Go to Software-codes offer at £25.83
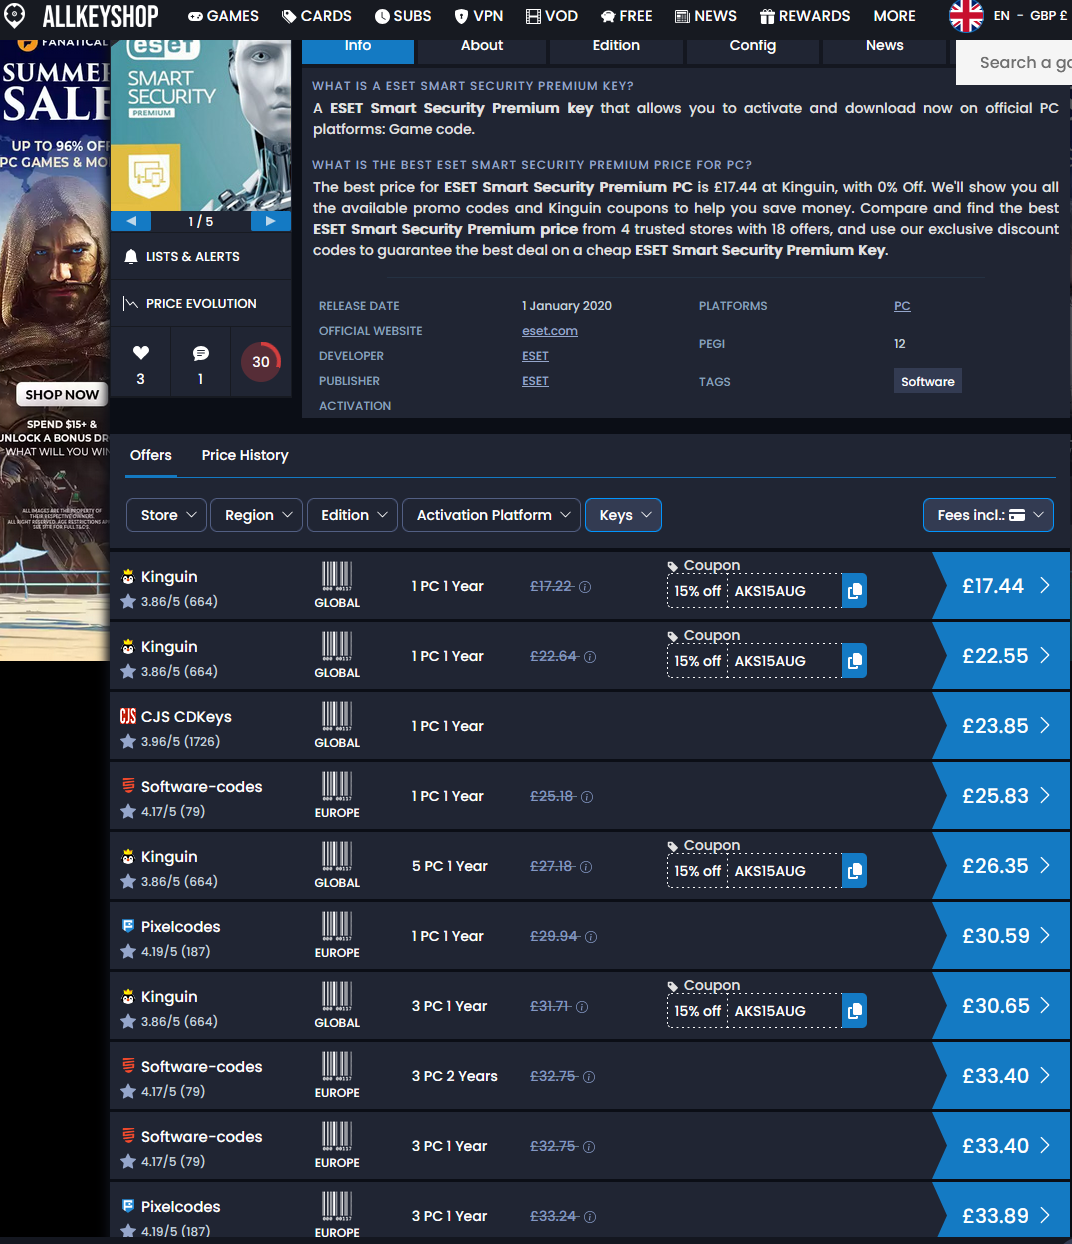The width and height of the screenshot is (1072, 1244). click(x=1002, y=796)
